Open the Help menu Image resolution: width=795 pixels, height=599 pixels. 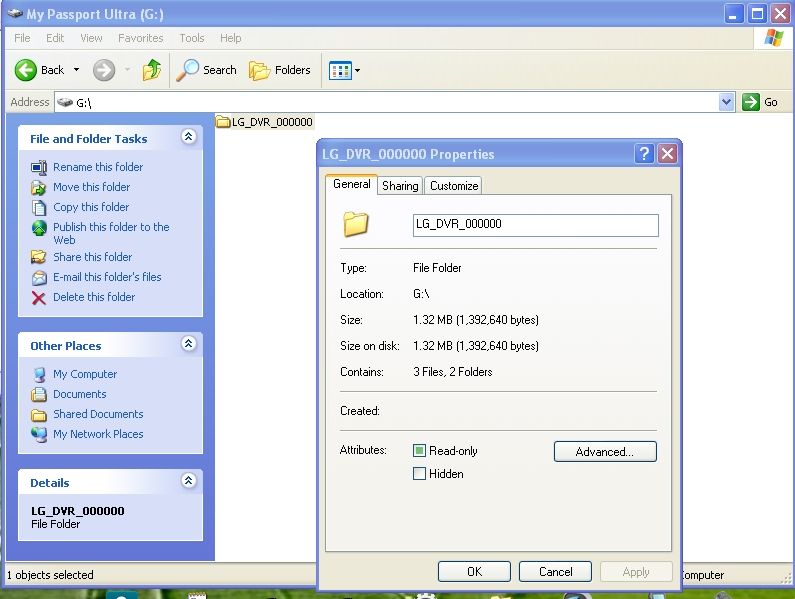[231, 38]
